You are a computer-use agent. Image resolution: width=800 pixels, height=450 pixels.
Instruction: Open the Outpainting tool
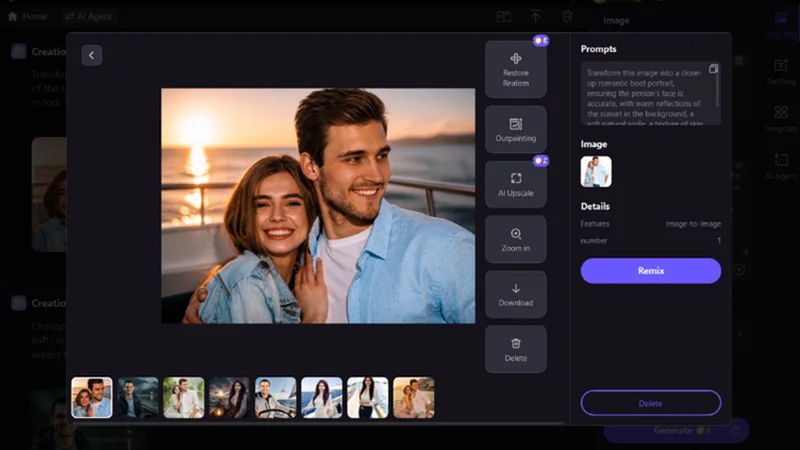pyautogui.click(x=516, y=130)
